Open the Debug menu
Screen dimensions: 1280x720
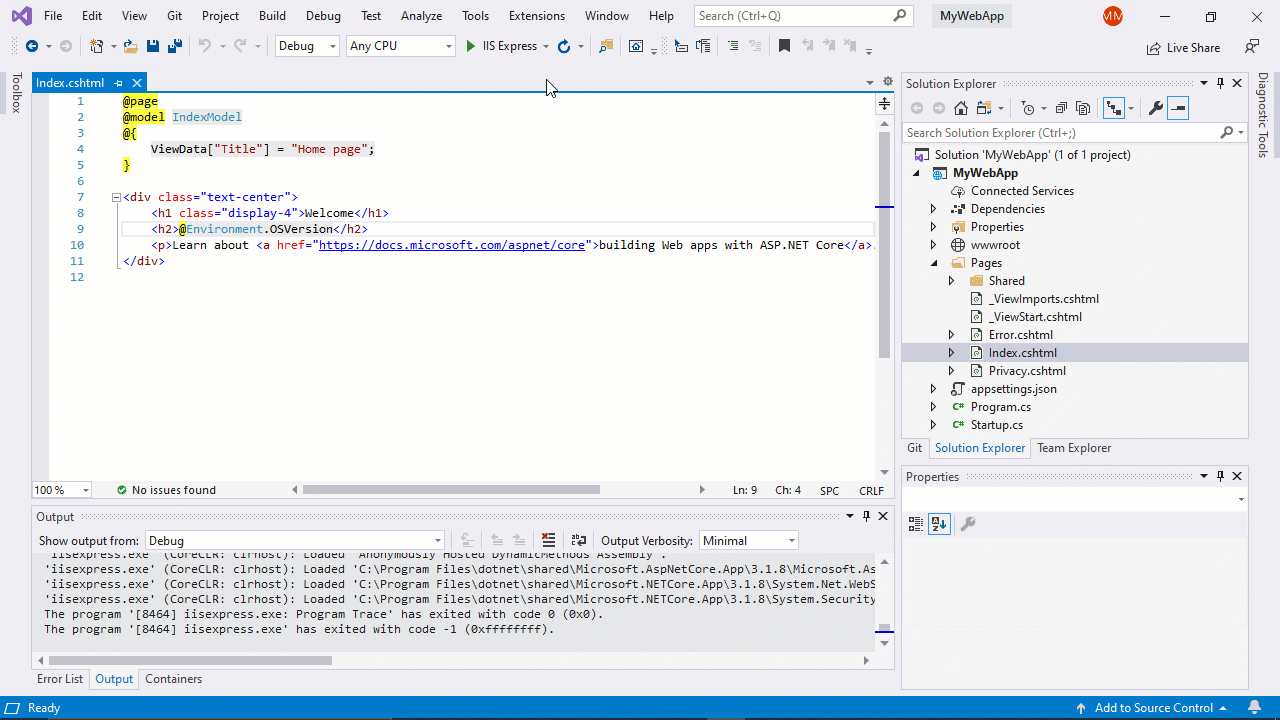coord(323,16)
